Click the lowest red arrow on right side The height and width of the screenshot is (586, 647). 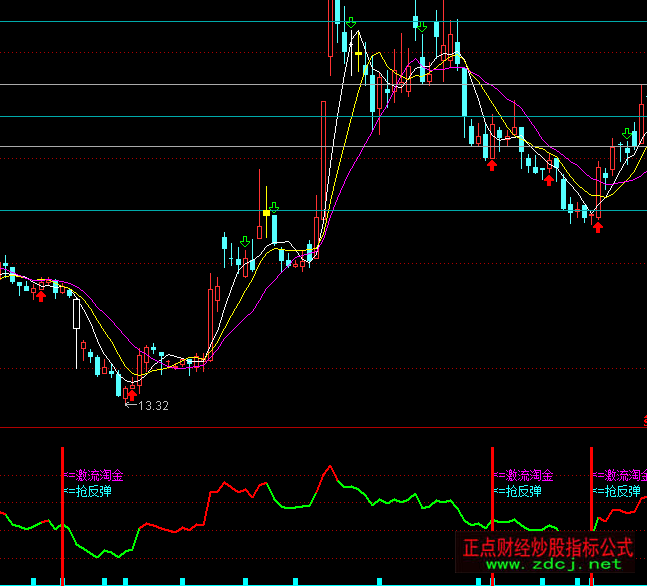598,227
